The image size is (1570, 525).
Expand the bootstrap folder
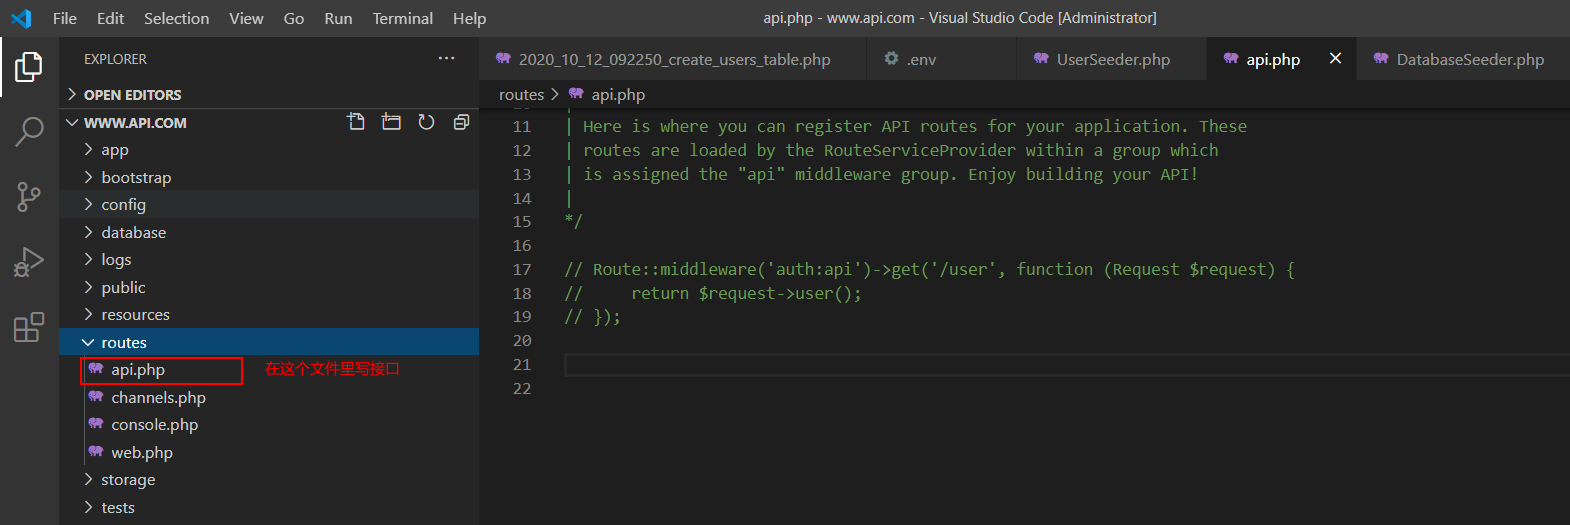269,177
